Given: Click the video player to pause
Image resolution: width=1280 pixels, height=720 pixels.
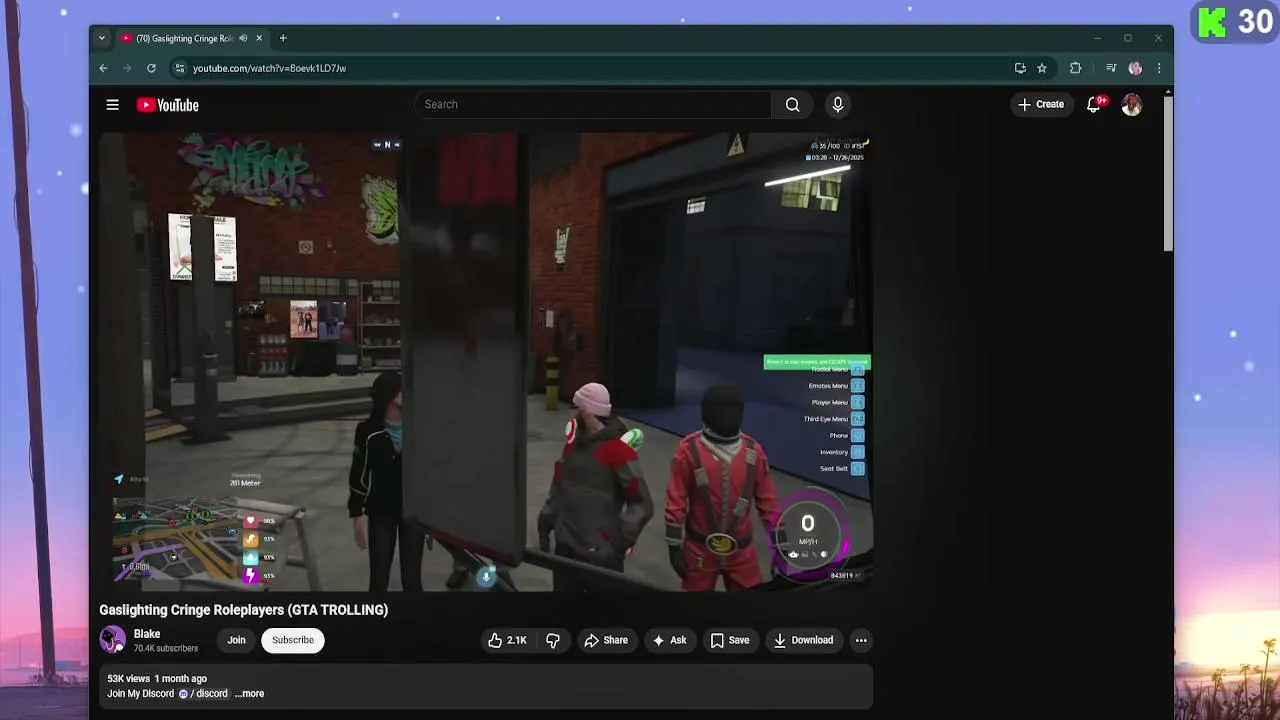Looking at the screenshot, I should click(x=486, y=362).
